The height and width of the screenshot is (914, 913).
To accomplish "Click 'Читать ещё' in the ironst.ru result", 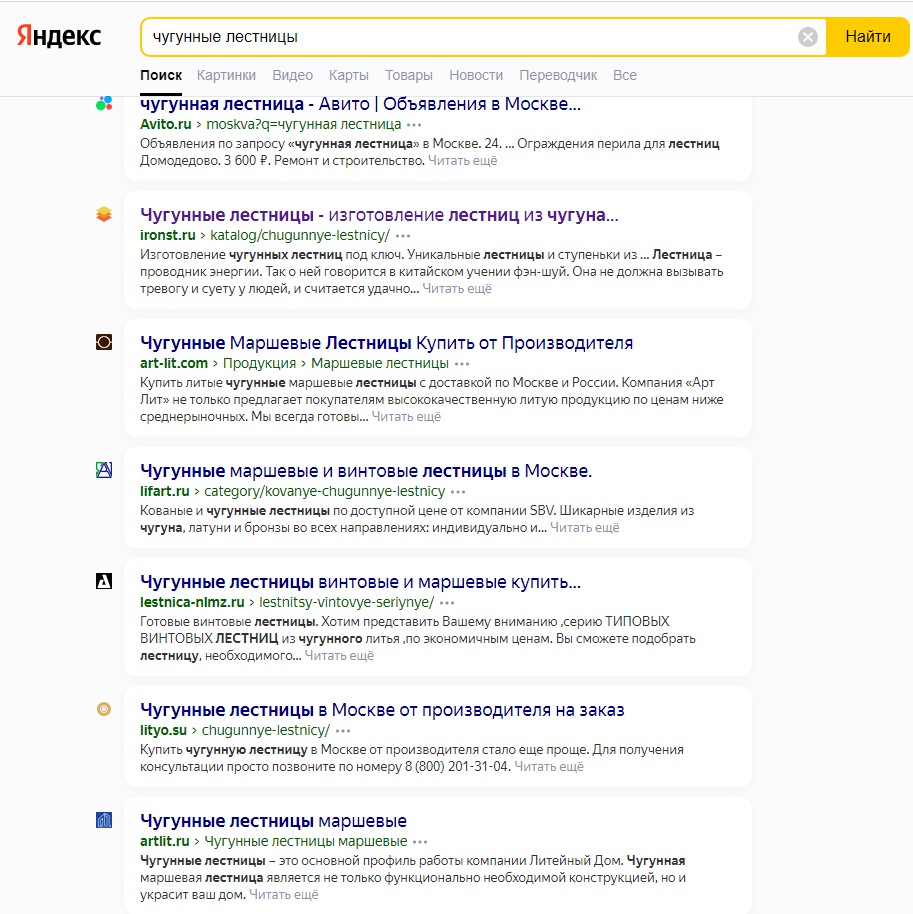I will (x=457, y=289).
